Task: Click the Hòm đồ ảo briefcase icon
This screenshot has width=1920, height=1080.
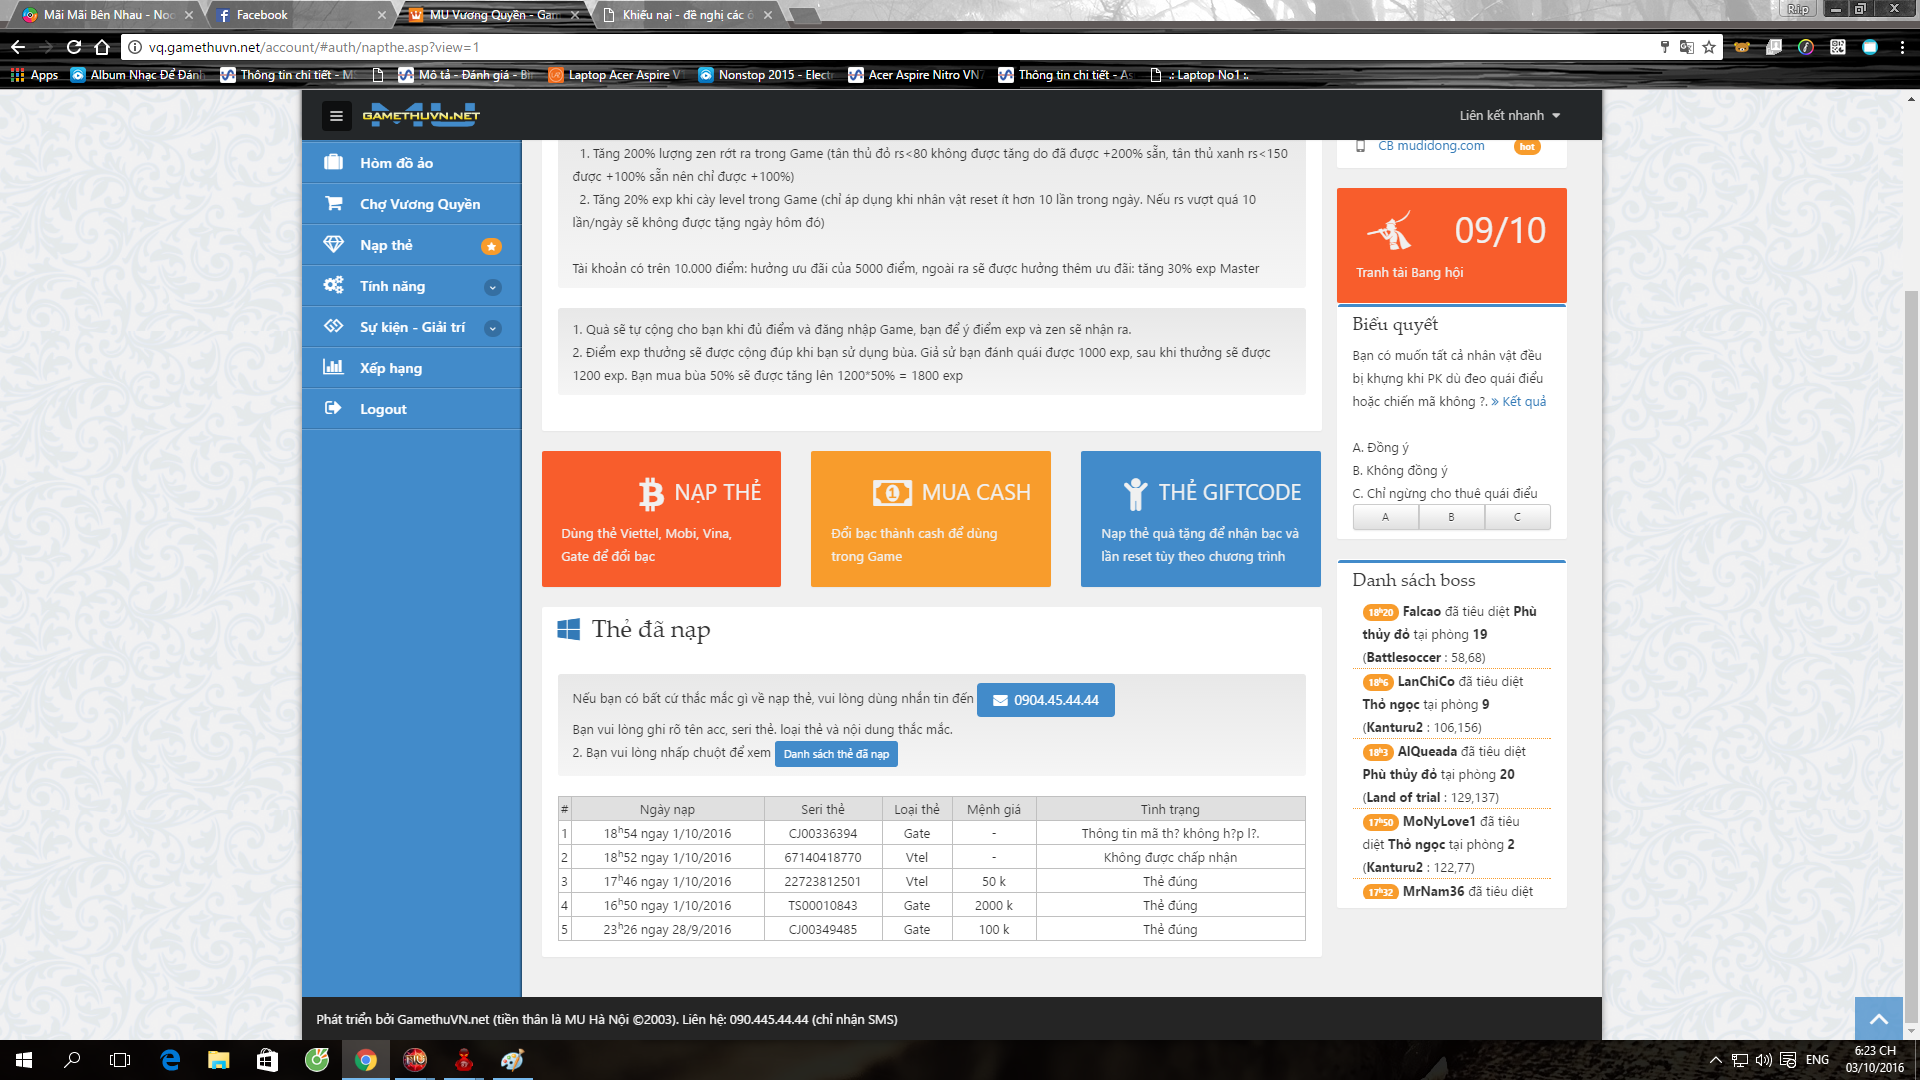Action: coord(333,162)
